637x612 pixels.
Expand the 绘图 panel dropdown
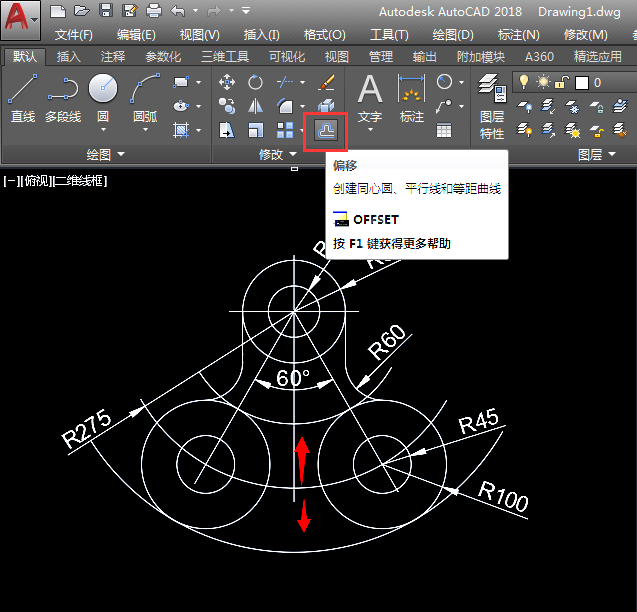pos(121,155)
